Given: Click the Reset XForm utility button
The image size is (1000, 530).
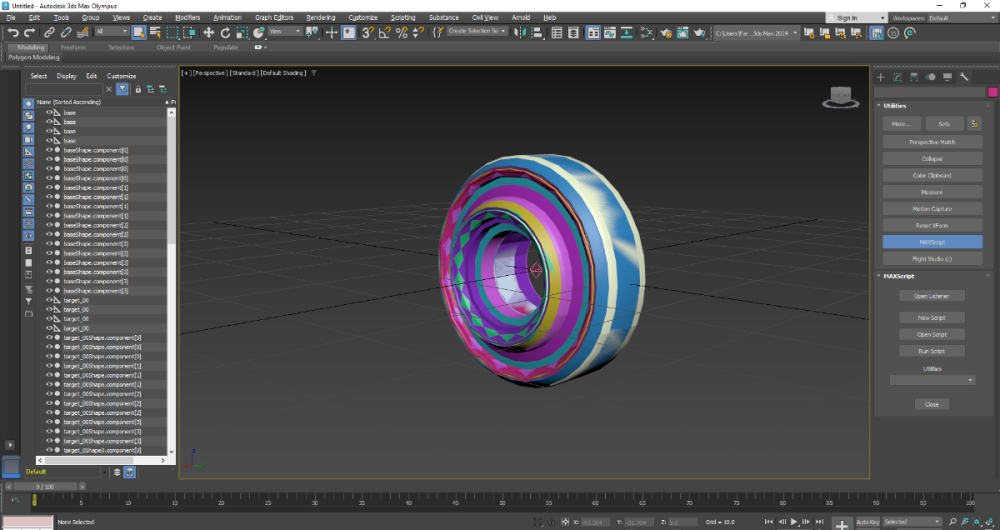Looking at the screenshot, I should (931, 225).
